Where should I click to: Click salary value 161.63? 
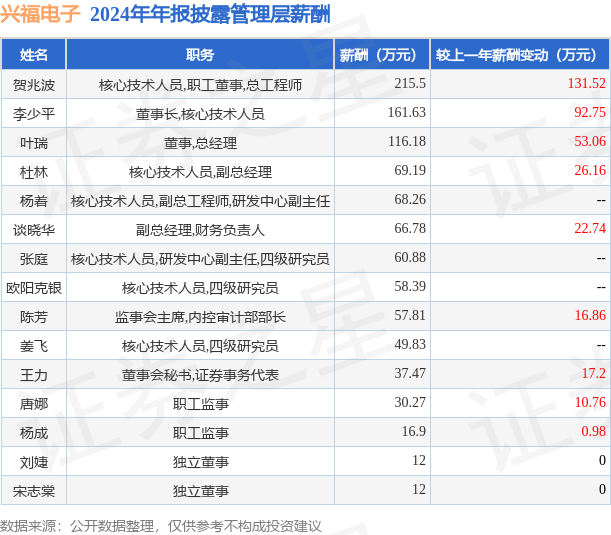coord(407,113)
